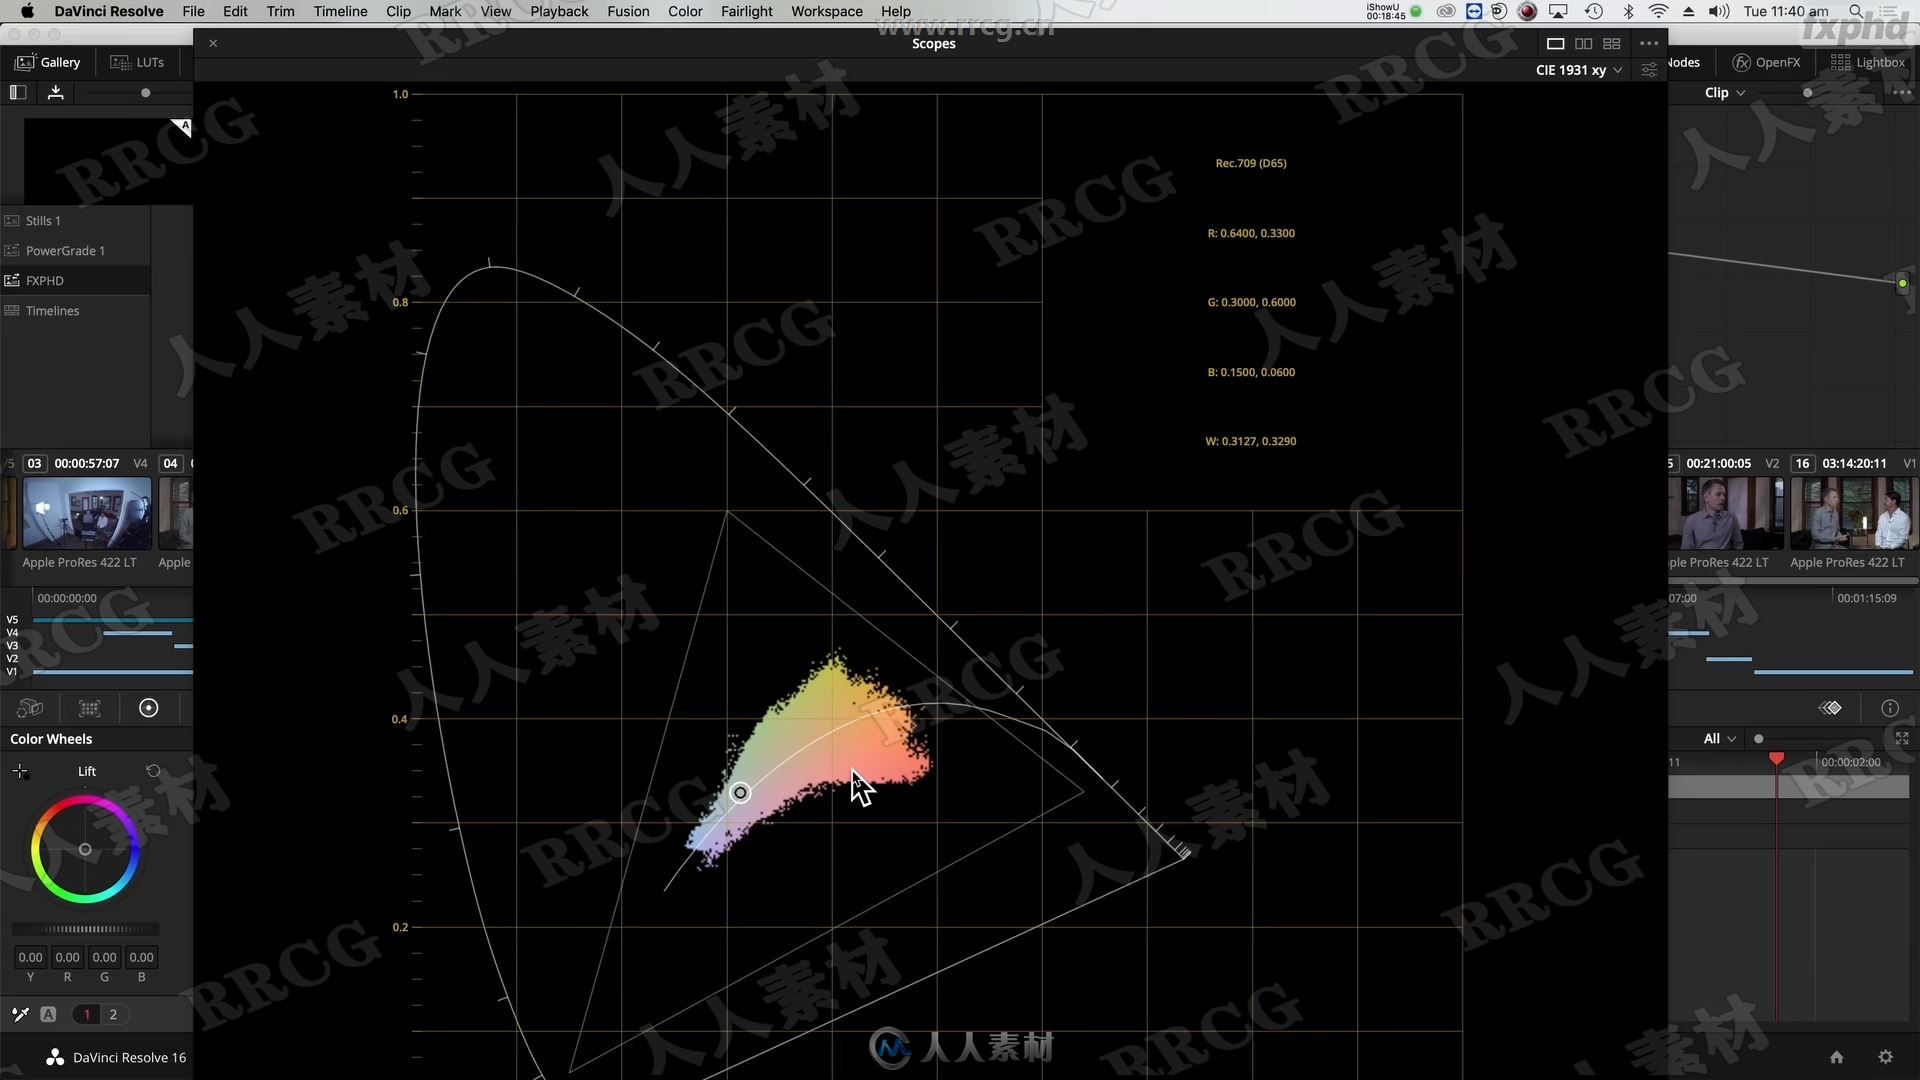Viewport: 1920px width, 1080px height.
Task: Open node editor three-dot options
Action: pyautogui.click(x=1902, y=92)
